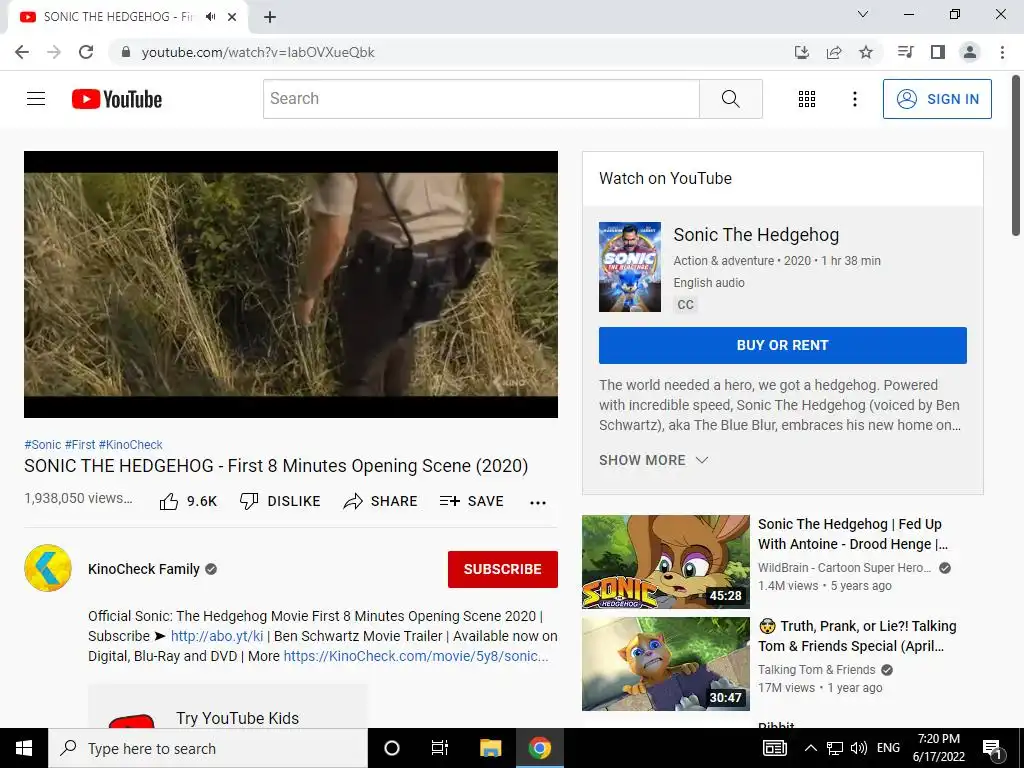The height and width of the screenshot is (768, 1024).
Task: Click the #KinoCheck hashtag
Action: coord(131,445)
